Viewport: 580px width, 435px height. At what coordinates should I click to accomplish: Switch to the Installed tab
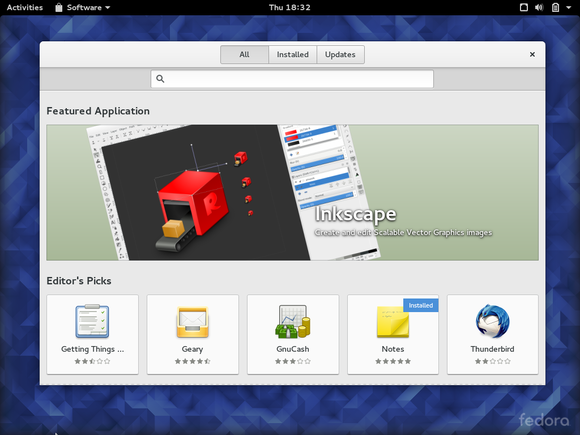[x=292, y=54]
